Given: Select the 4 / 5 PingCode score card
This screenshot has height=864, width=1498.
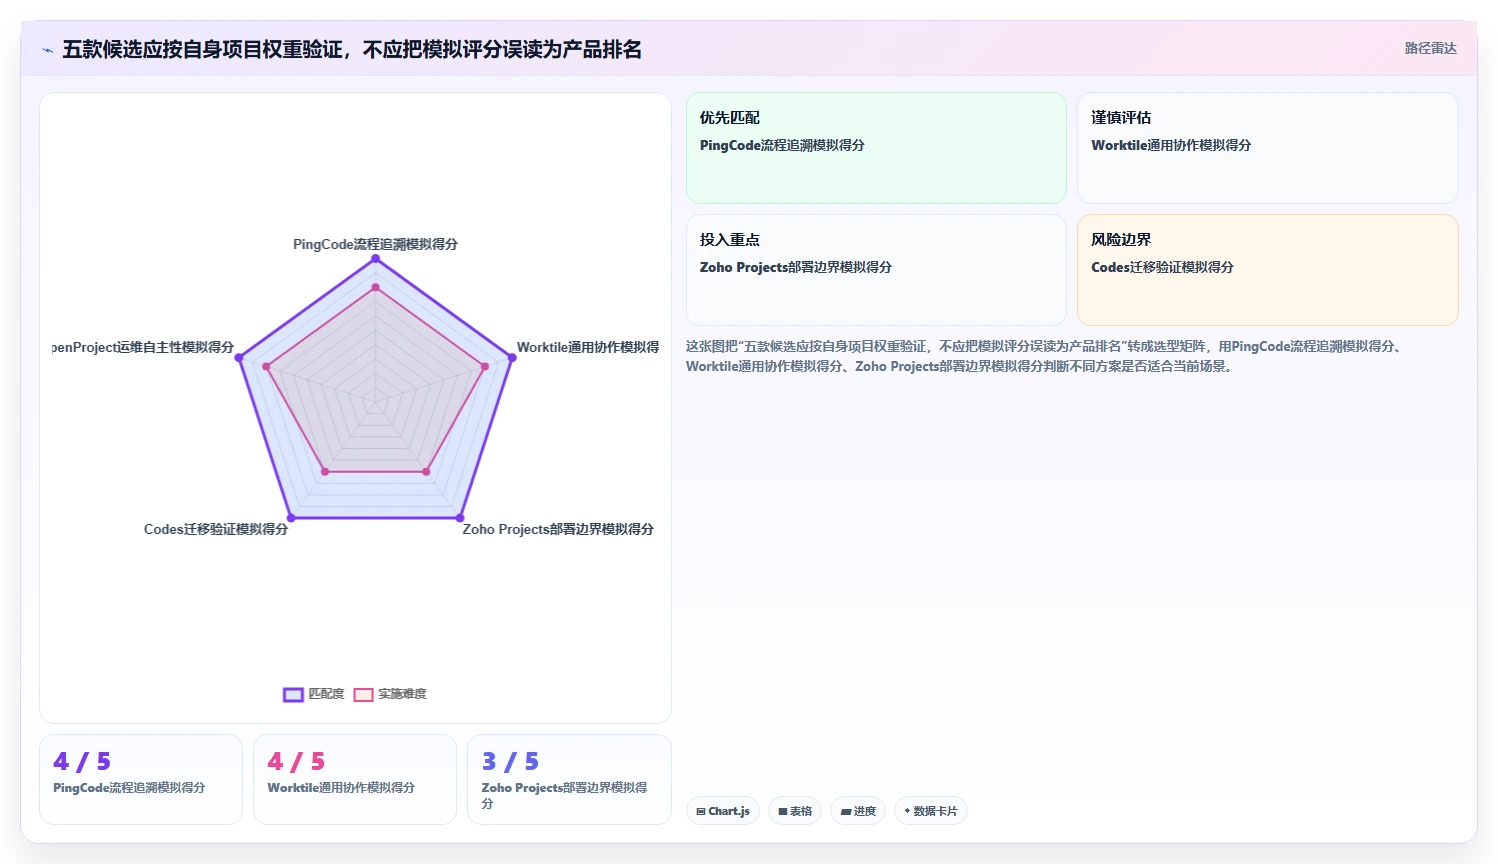Looking at the screenshot, I should point(141,779).
